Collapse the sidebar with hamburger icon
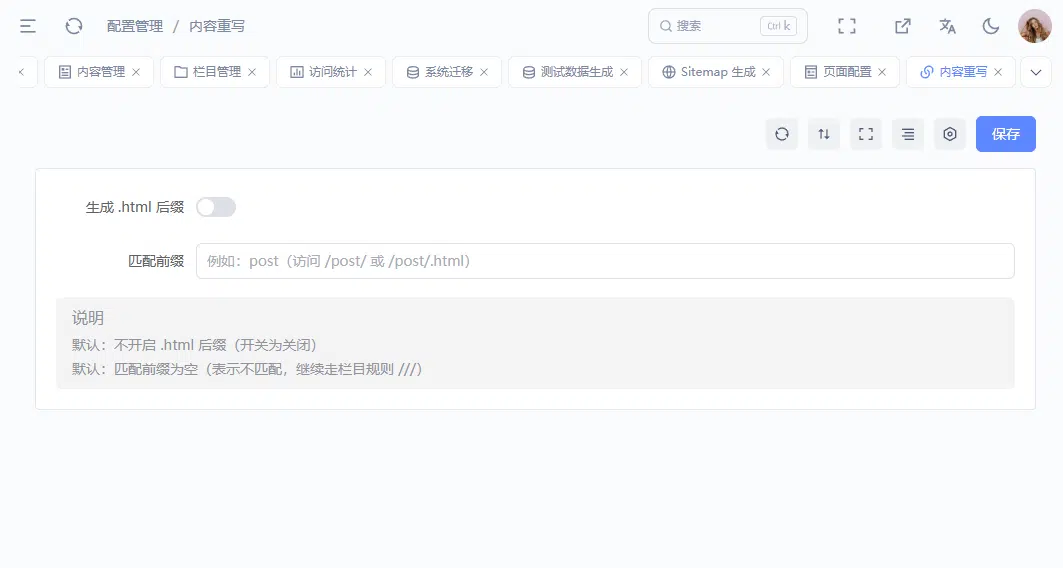Screen dimensions: 1063x568 28,26
